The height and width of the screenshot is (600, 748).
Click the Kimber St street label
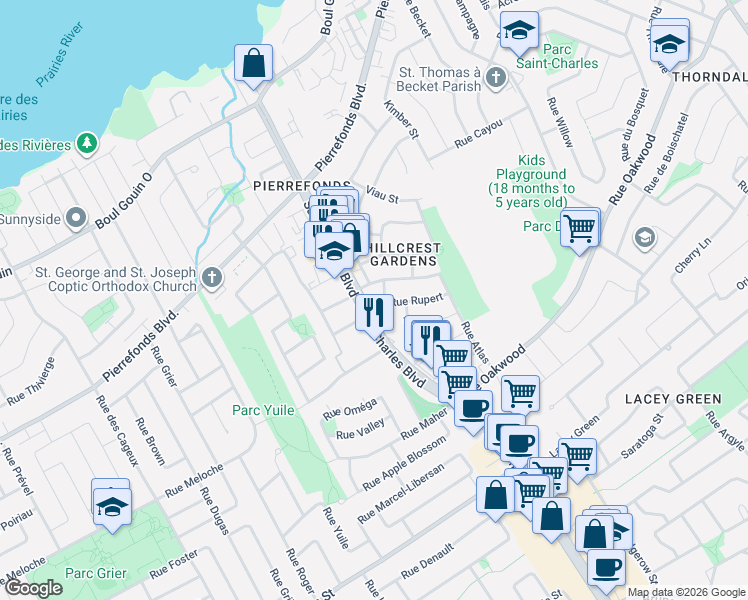pyautogui.click(x=401, y=119)
